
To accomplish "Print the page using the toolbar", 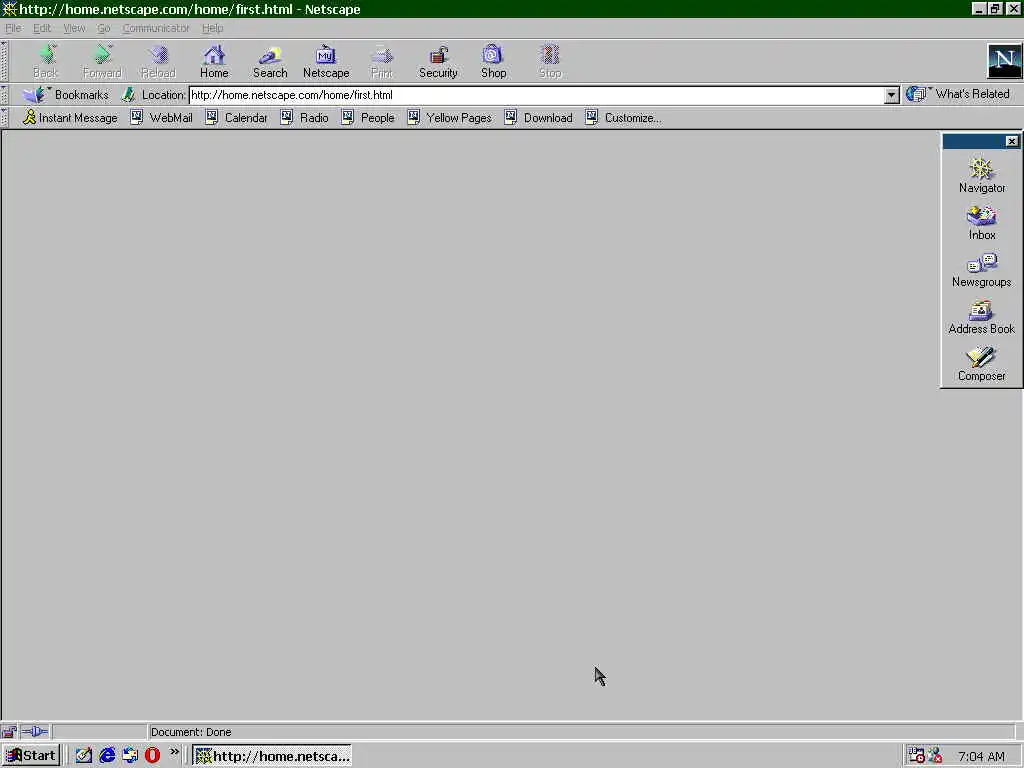I will pyautogui.click(x=382, y=61).
